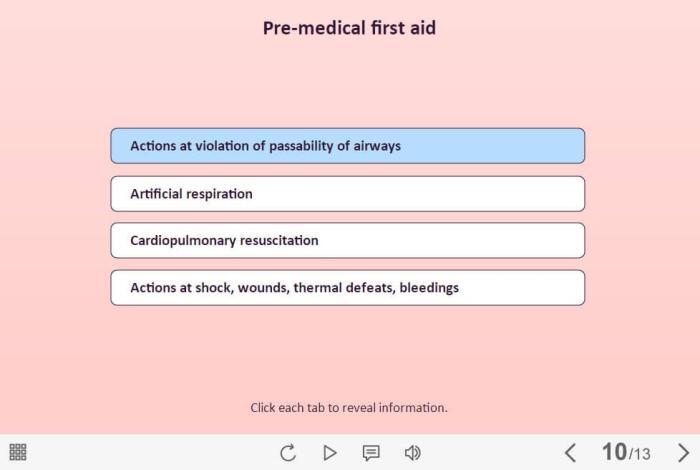Select Actions at violation of passability of airways

point(348,146)
